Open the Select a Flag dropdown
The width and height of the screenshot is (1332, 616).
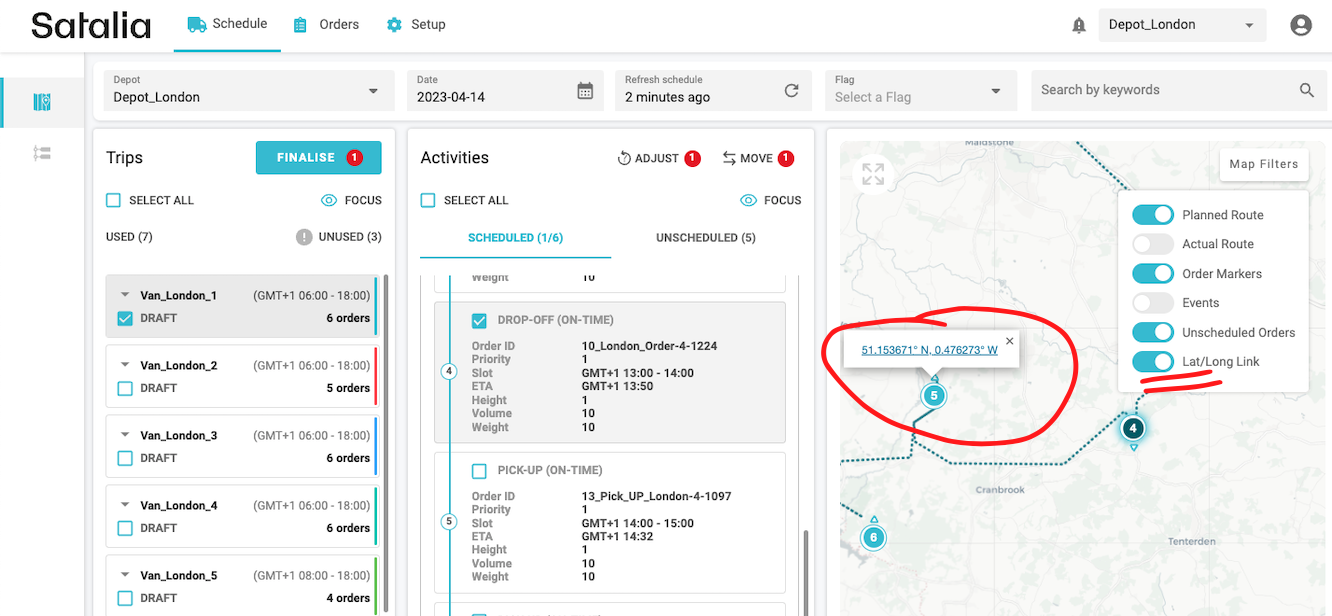918,91
